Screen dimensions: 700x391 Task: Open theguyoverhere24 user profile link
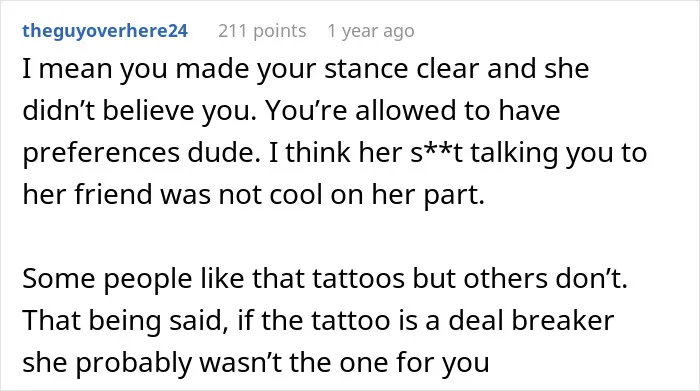tap(105, 31)
